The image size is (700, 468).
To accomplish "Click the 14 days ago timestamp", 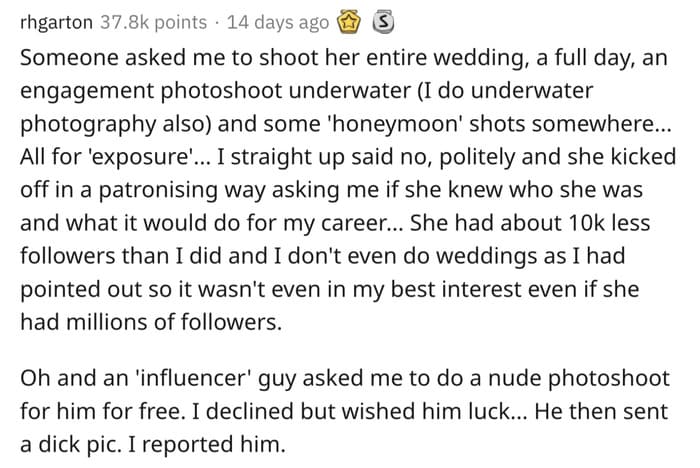I will pos(278,22).
